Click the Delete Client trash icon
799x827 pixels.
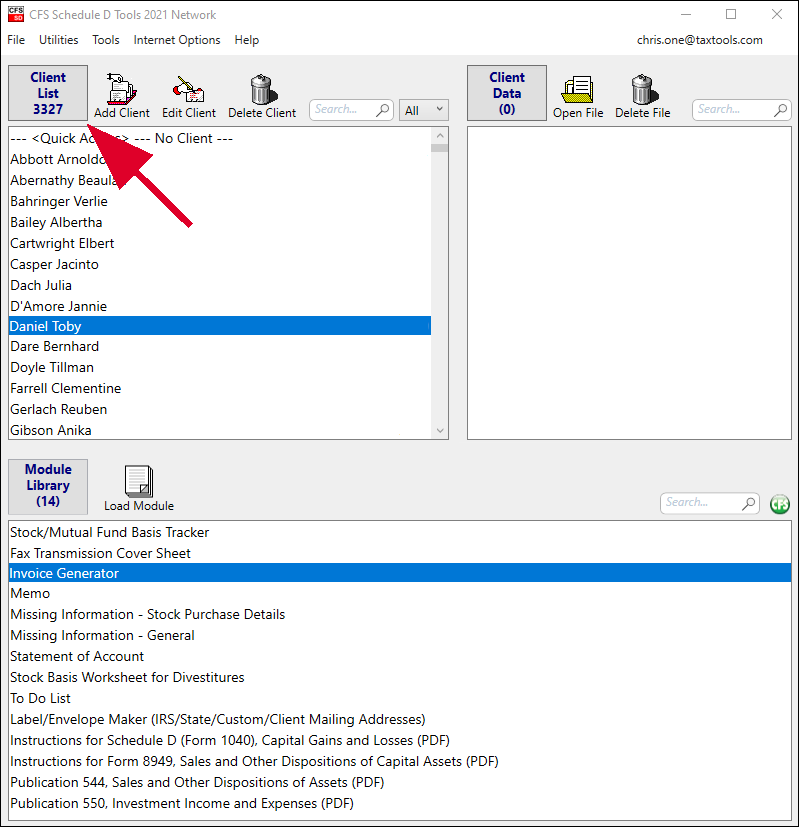point(263,89)
